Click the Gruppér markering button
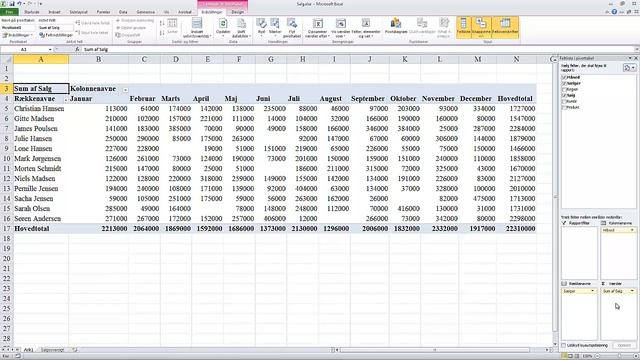This screenshot has width=640, height=360. [135, 20]
